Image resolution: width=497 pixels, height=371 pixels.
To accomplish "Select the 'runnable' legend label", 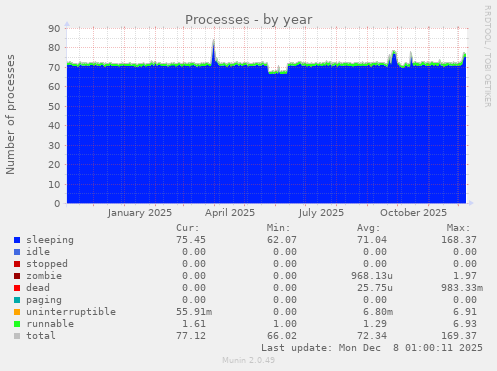I will point(50,324).
